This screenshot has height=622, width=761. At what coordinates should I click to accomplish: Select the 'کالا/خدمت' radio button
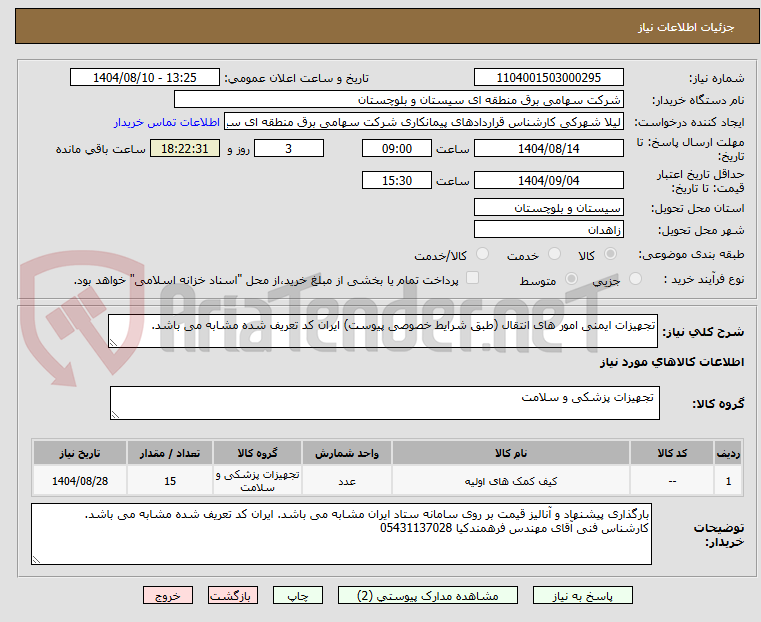[x=482, y=254]
